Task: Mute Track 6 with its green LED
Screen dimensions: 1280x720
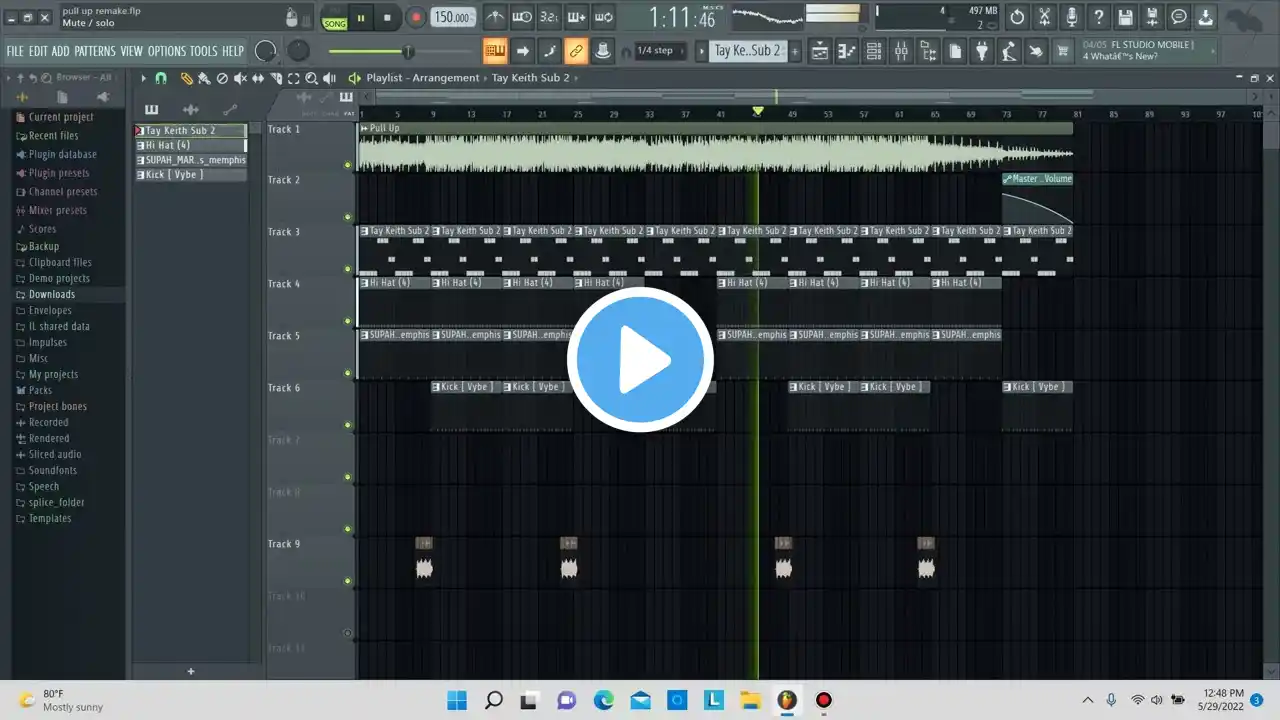Action: click(x=348, y=425)
